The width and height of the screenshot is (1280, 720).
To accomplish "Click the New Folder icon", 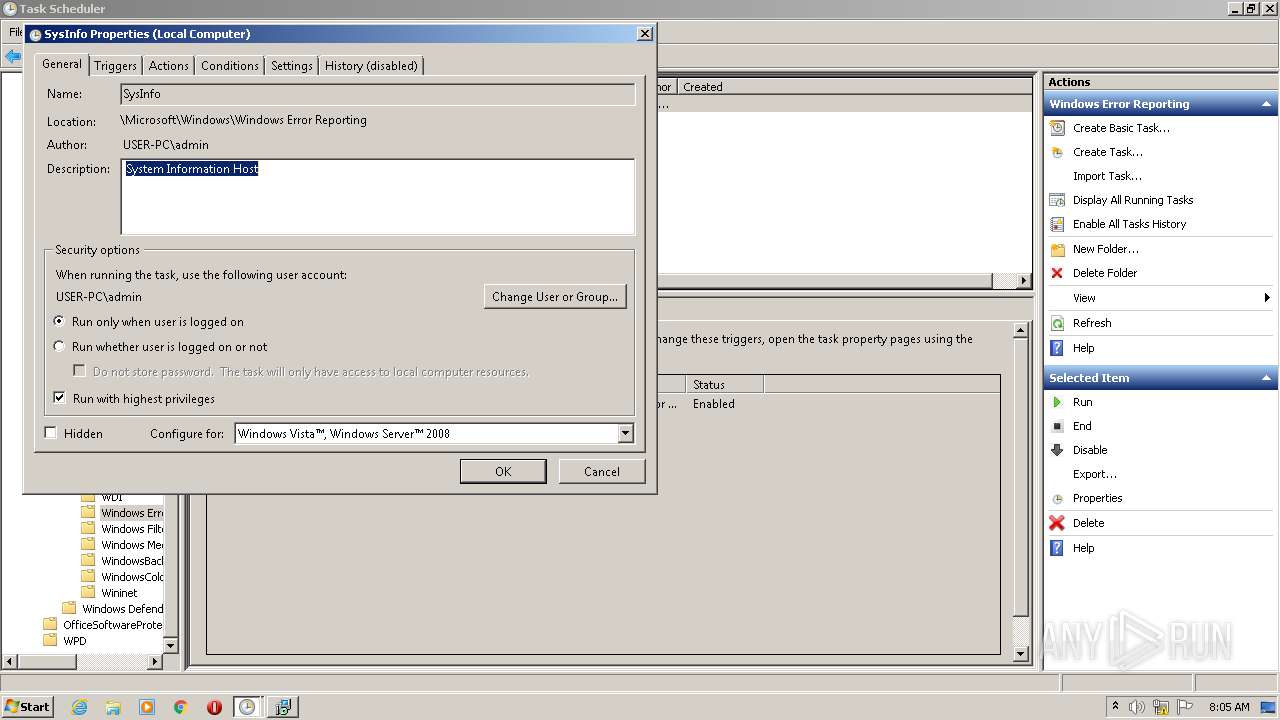I will click(x=1057, y=249).
